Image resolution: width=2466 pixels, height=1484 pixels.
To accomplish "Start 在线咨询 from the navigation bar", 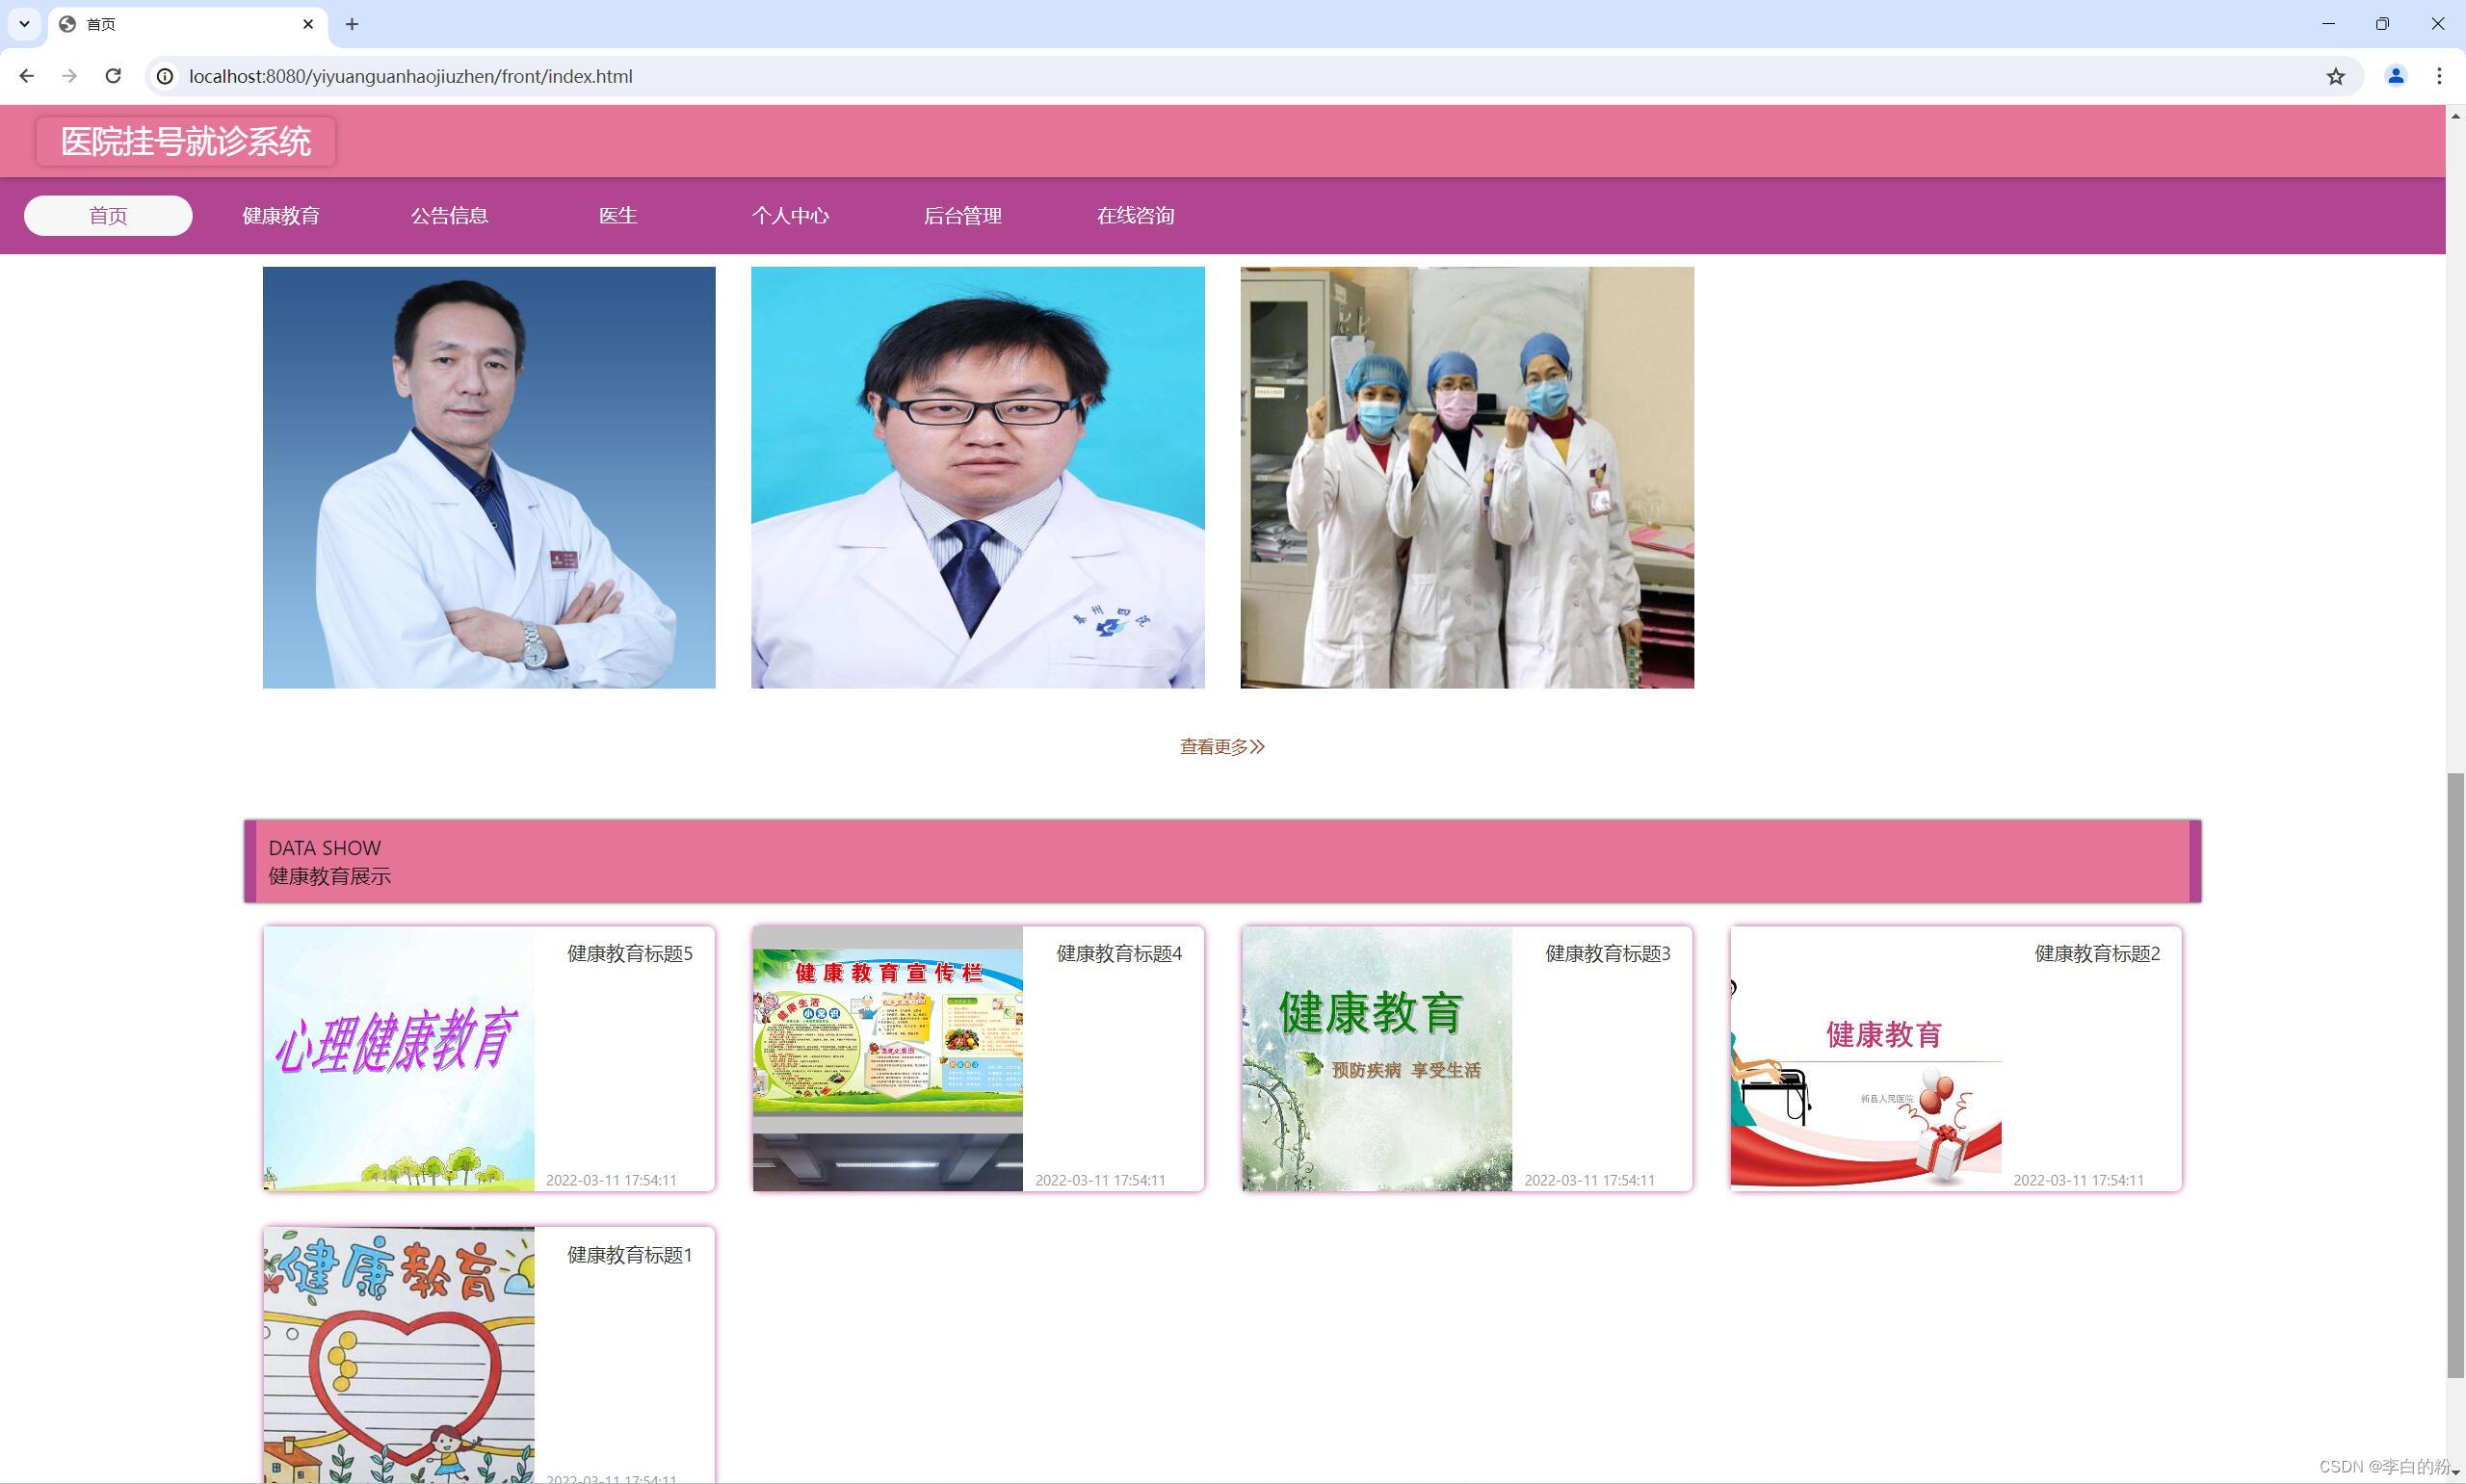I will (1135, 216).
